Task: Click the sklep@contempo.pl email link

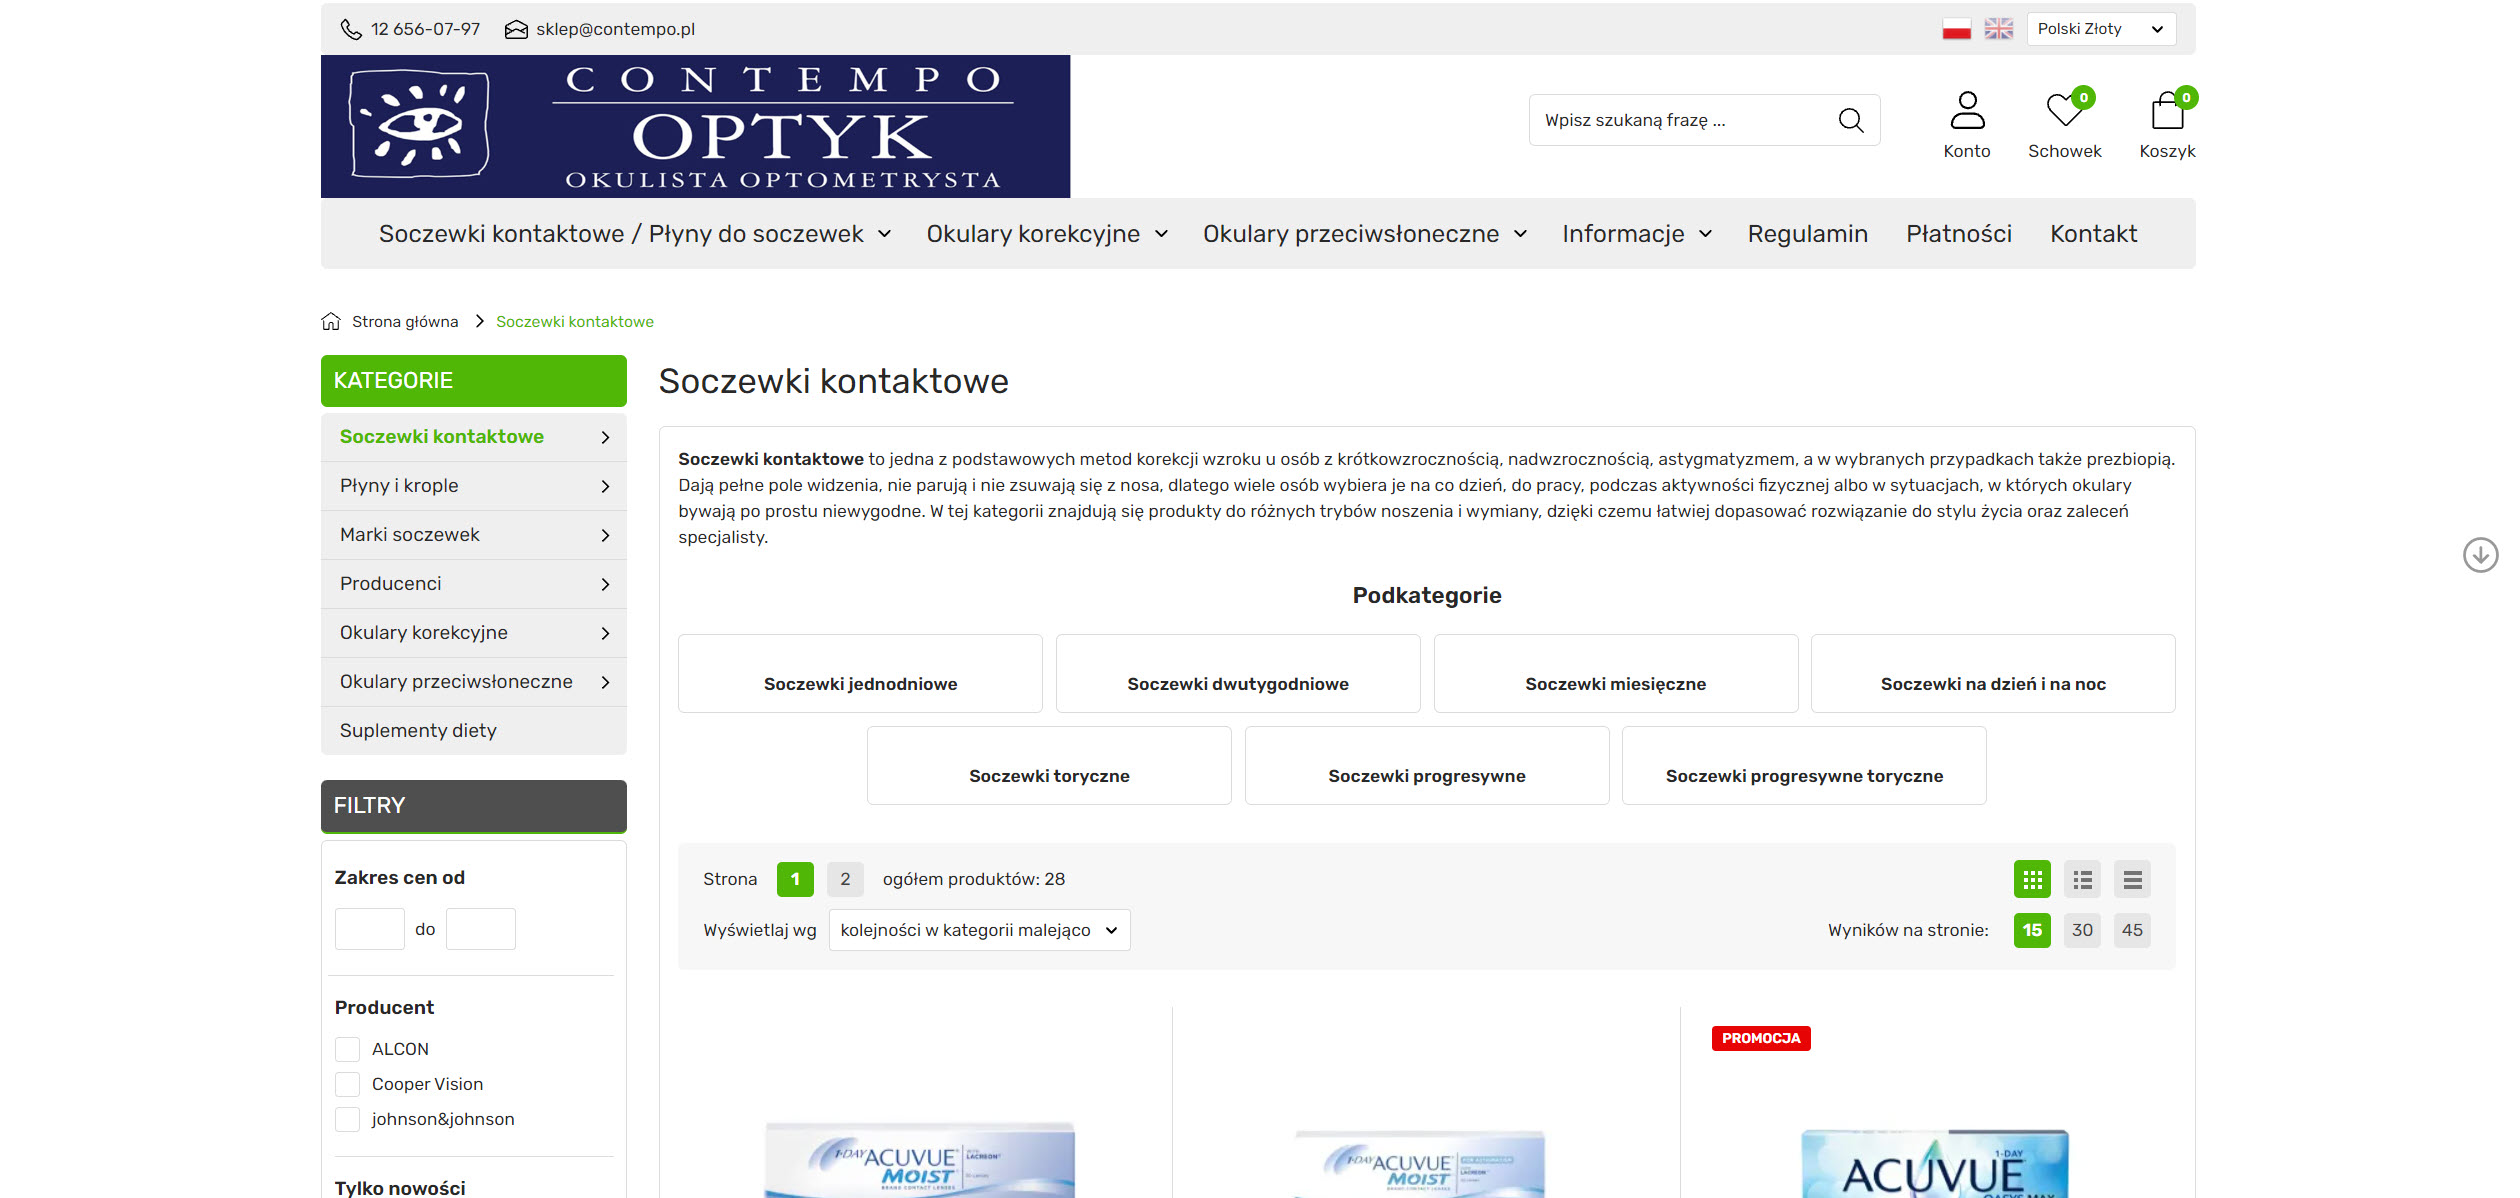Action: pos(615,29)
